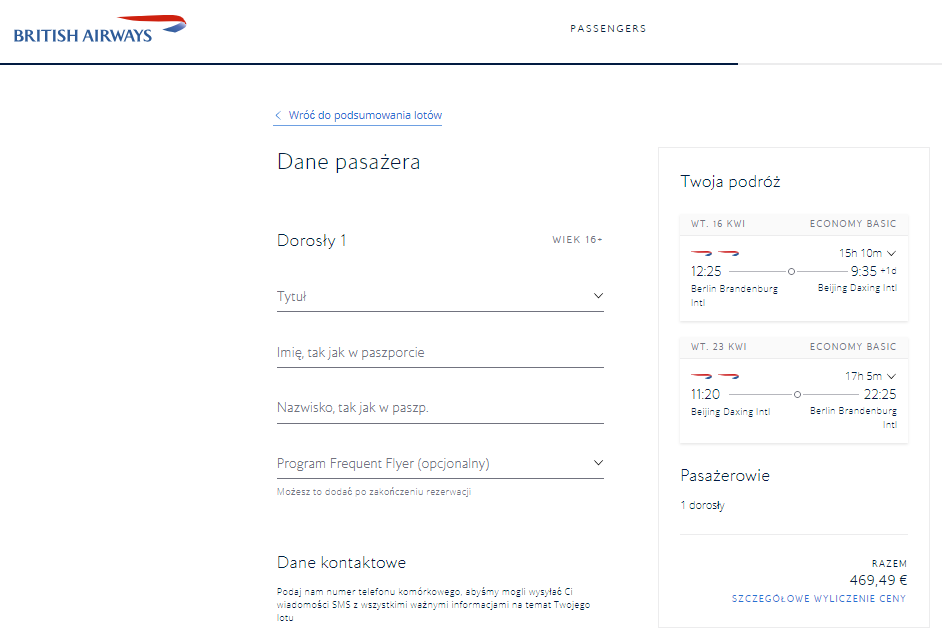Viewport: 942px width, 636px height.
Task: Click the British Airways logo
Action: point(100,29)
